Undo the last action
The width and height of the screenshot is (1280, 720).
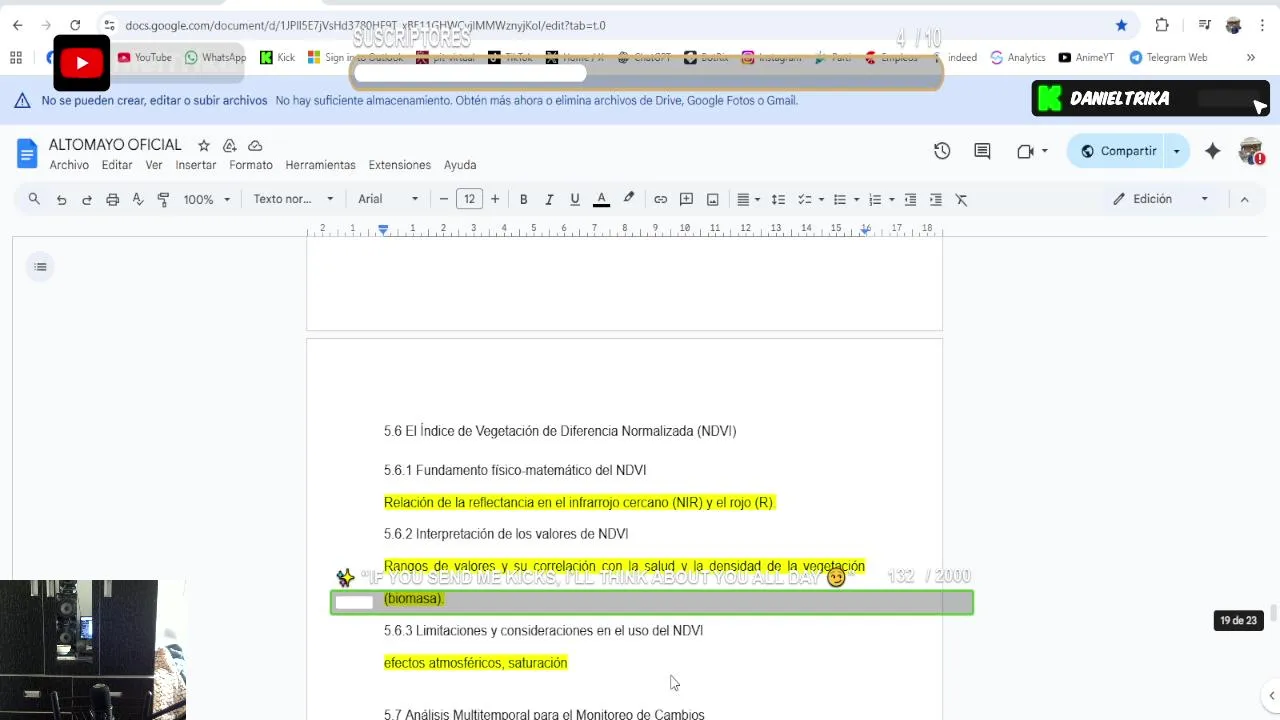[61, 199]
